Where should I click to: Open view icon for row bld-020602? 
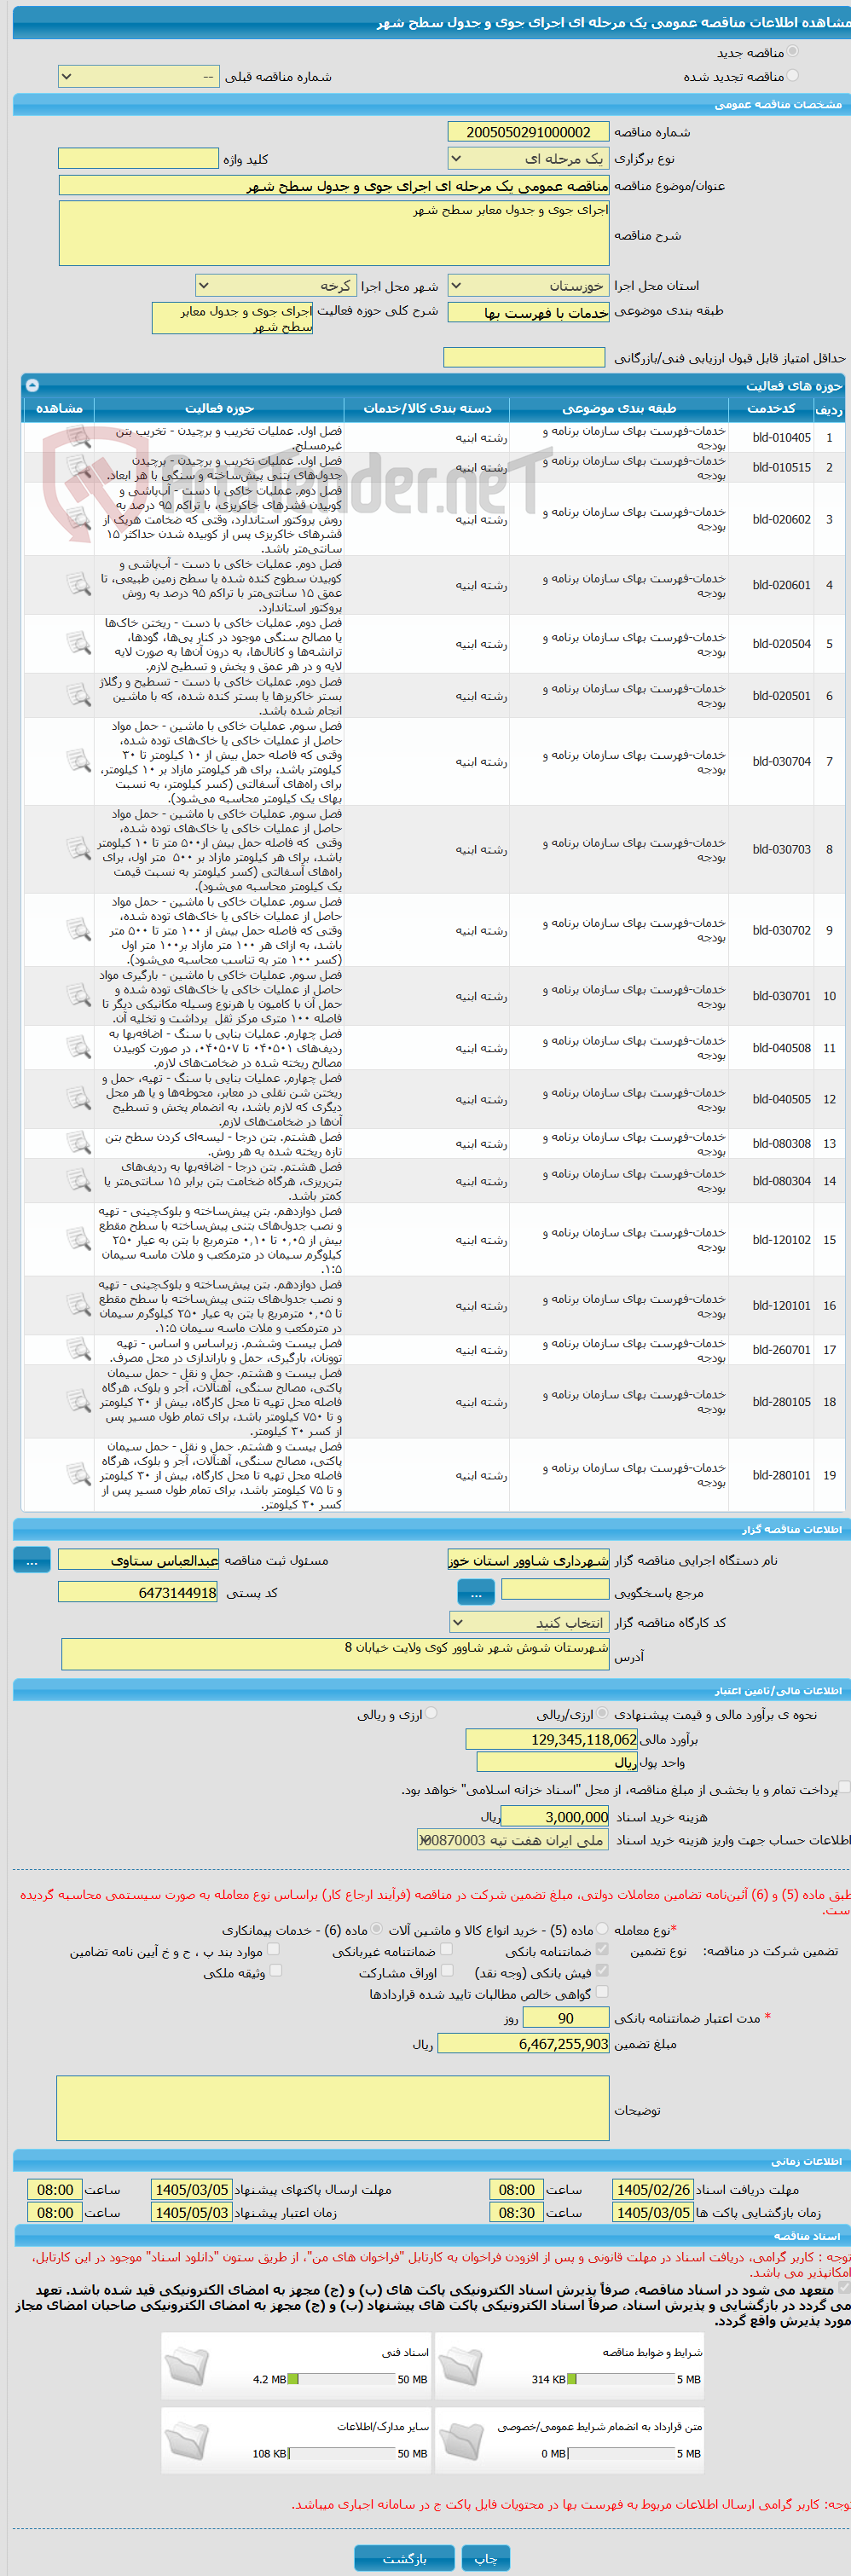click(x=78, y=519)
